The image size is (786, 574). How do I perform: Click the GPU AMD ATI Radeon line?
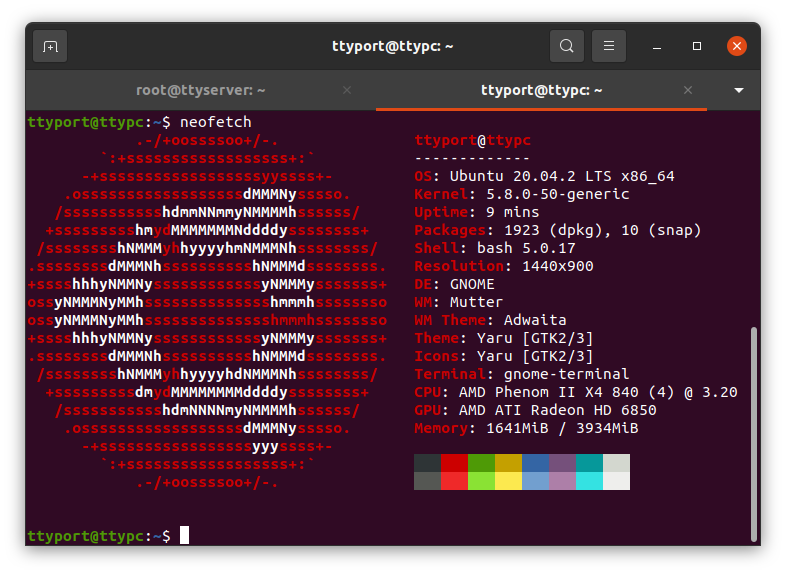point(535,411)
